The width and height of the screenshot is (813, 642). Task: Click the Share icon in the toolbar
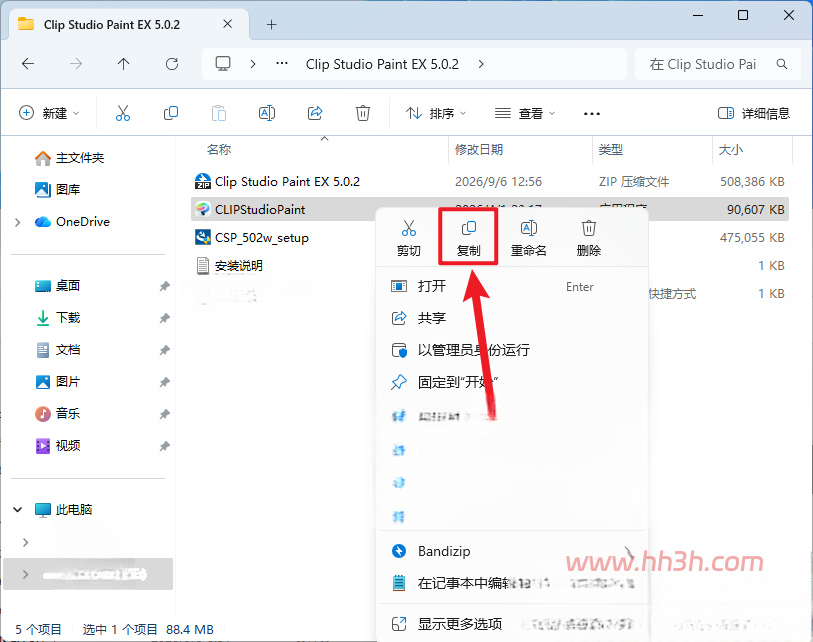click(x=315, y=113)
